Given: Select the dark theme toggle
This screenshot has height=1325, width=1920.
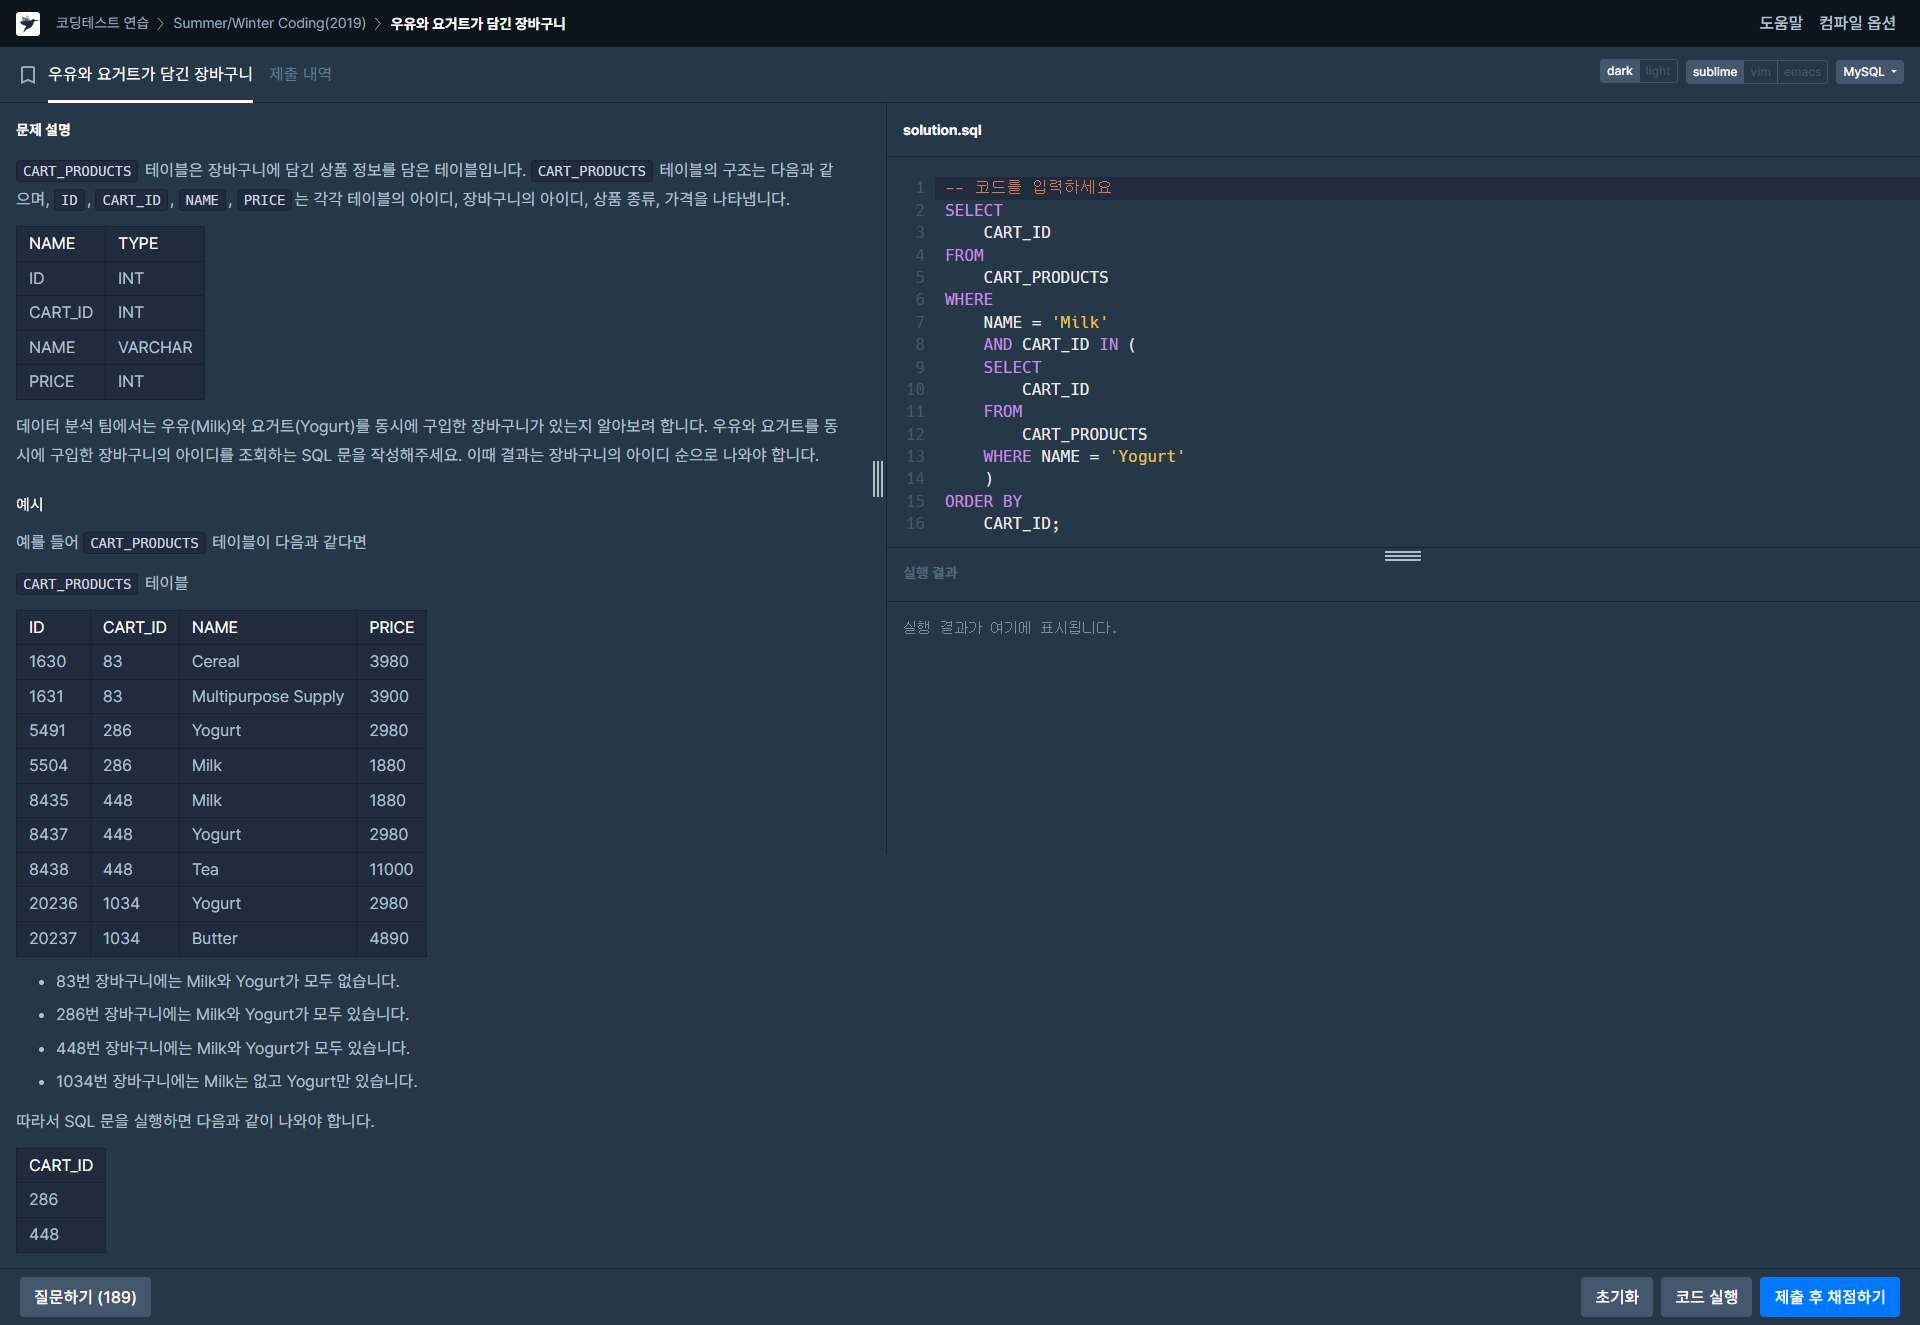Looking at the screenshot, I should (x=1619, y=72).
